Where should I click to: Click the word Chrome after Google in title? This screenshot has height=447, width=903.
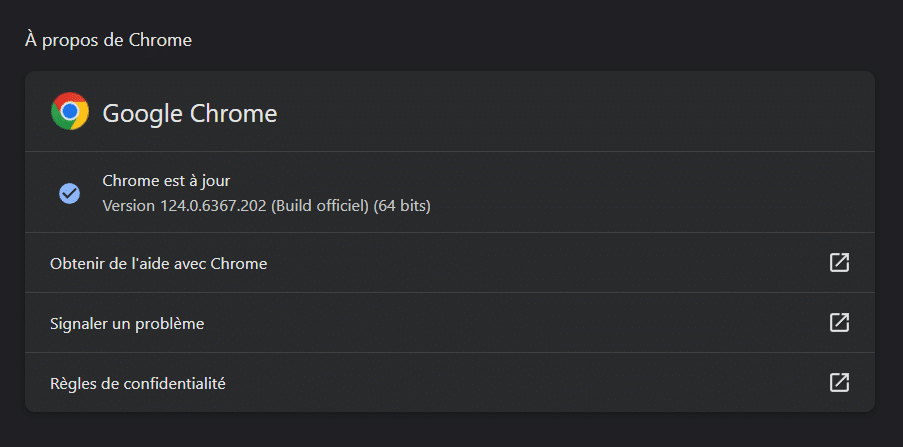tap(234, 113)
